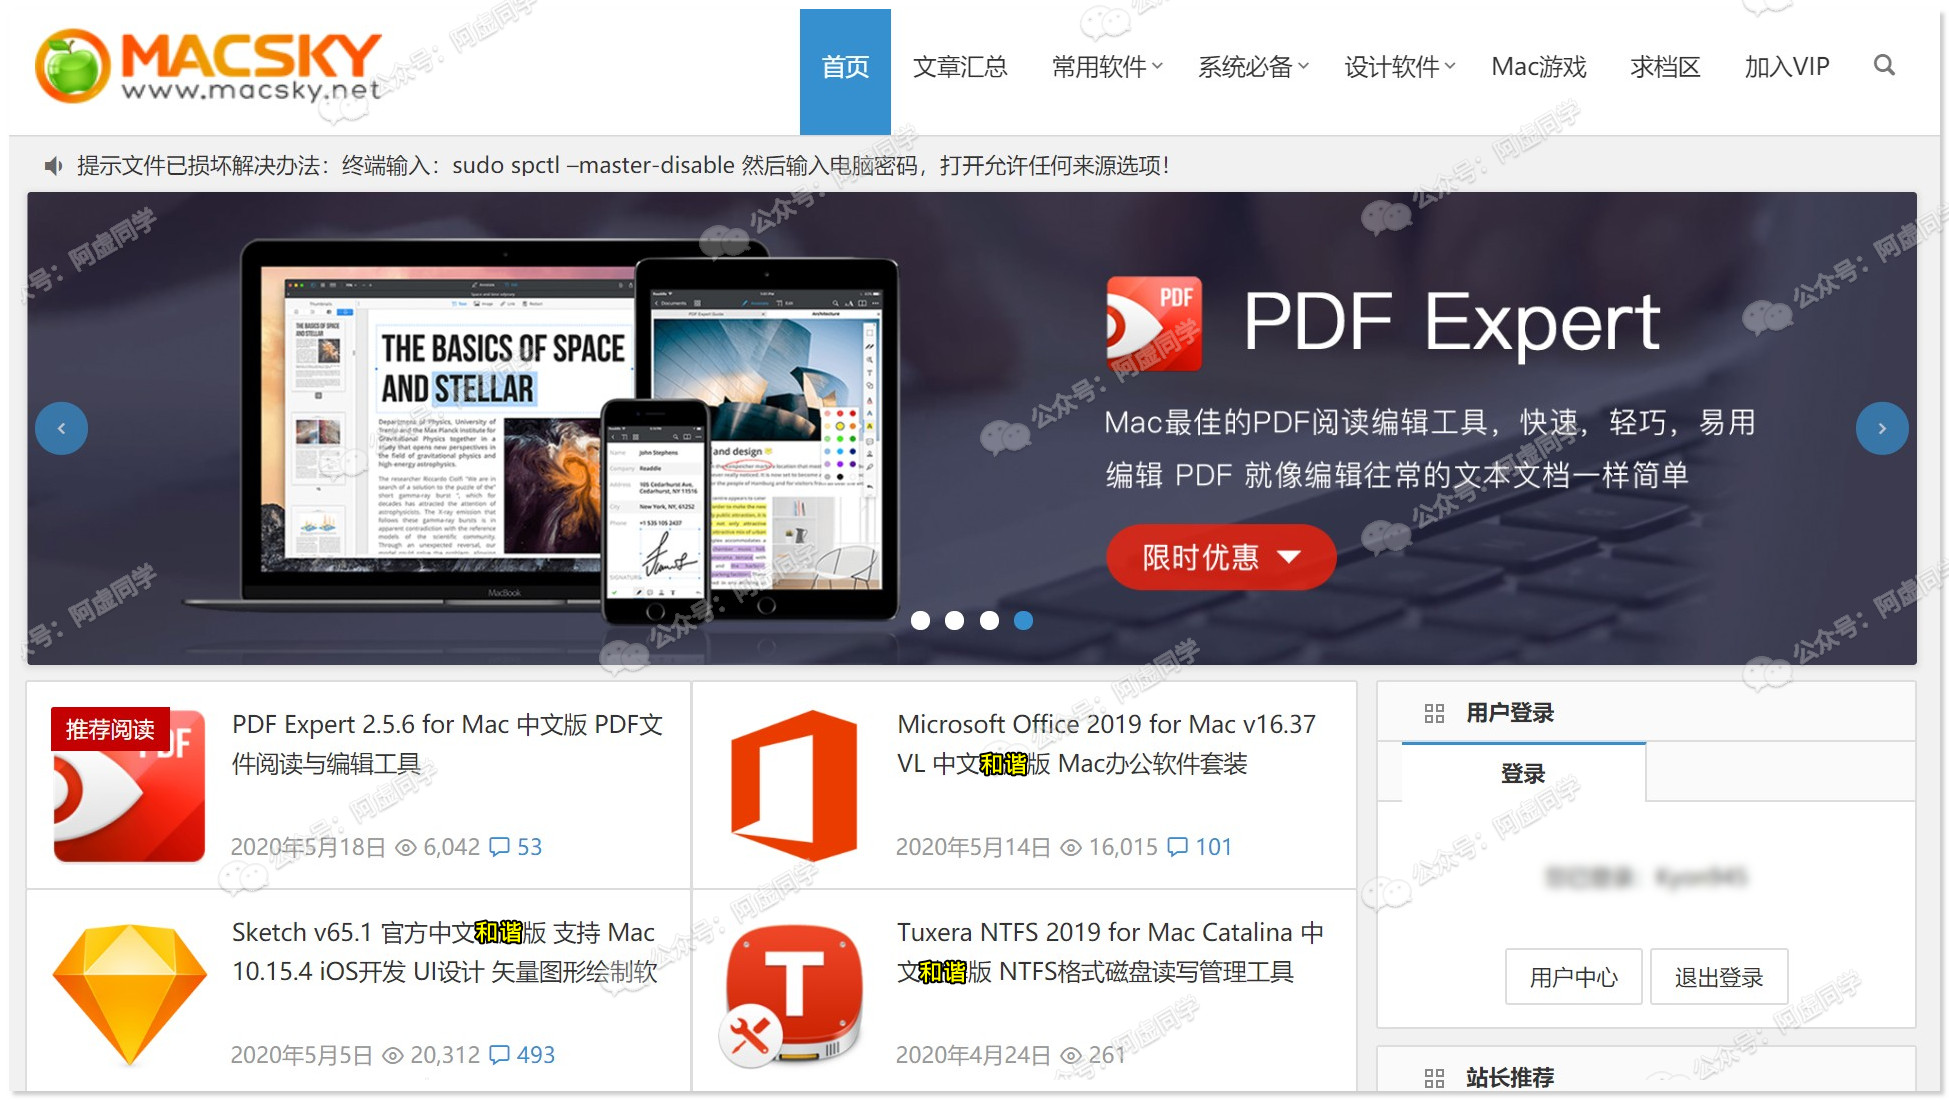Click the red 限时优惠 button
This screenshot has height=1100, width=1949.
(x=1220, y=557)
